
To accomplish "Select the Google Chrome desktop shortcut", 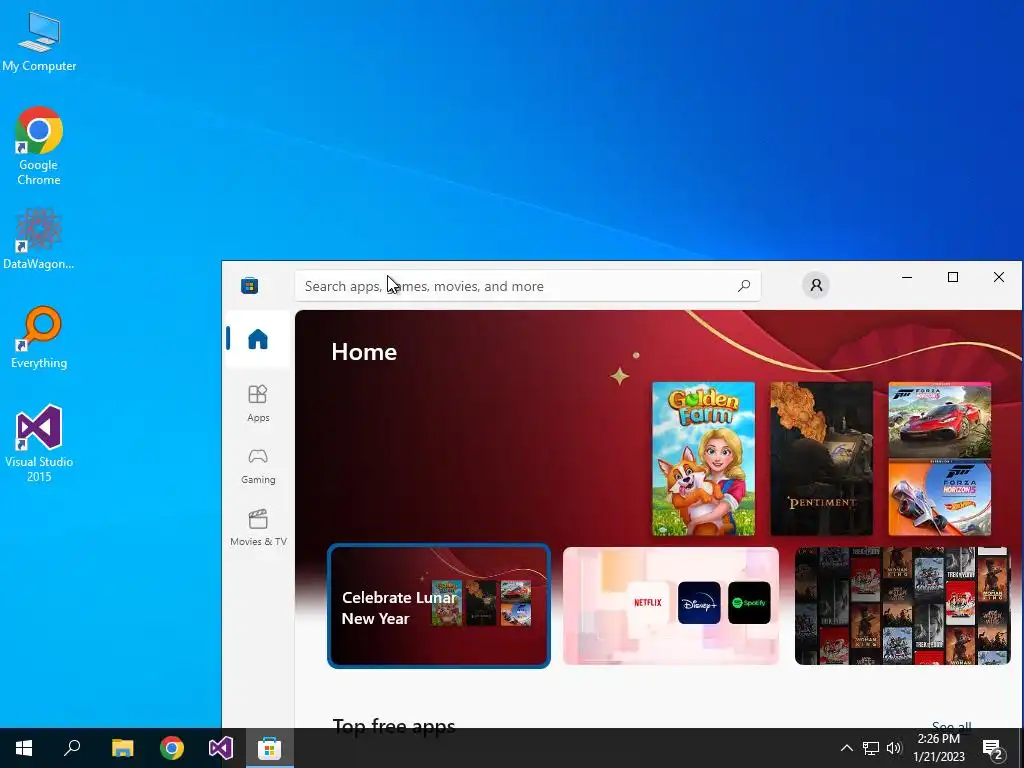I will (39, 146).
